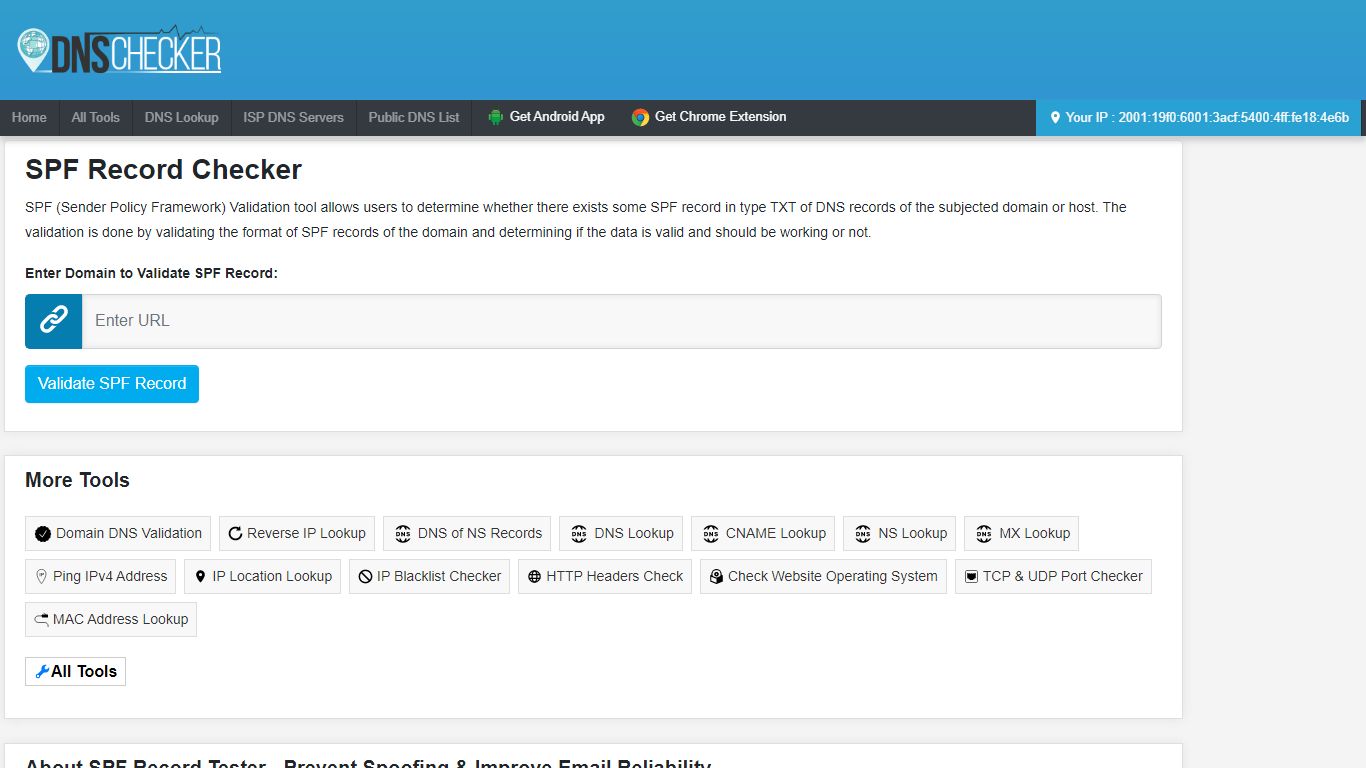
Task: Go to DNS Lookup in the navigation bar
Action: 182,118
